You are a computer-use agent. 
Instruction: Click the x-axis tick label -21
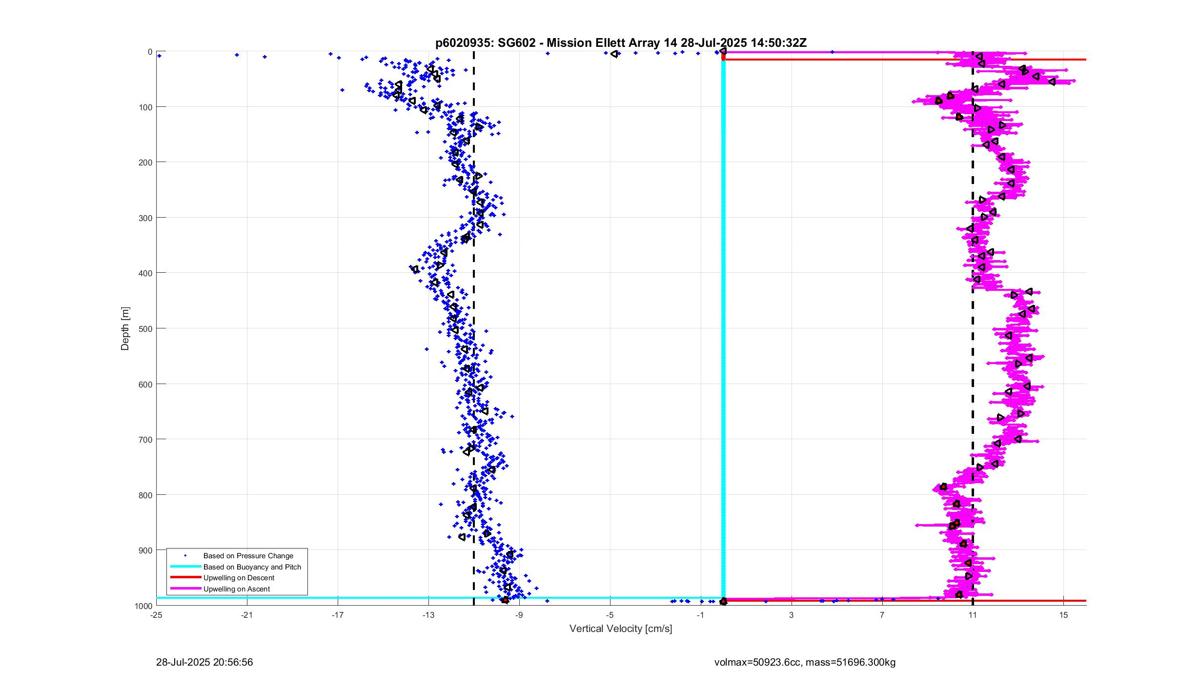click(247, 615)
